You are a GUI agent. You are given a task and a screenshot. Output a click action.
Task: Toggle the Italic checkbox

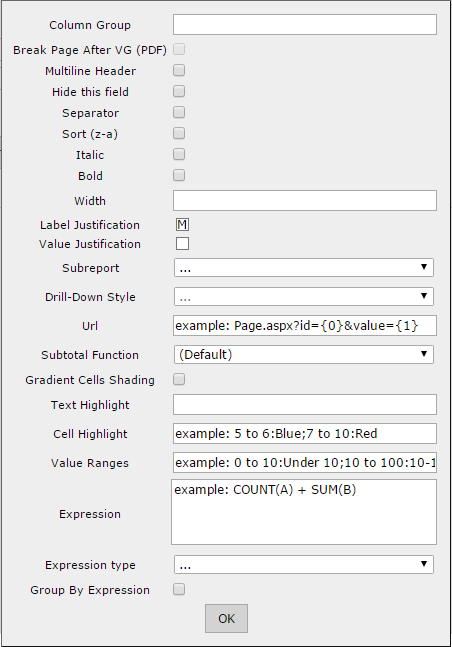[x=179, y=155]
